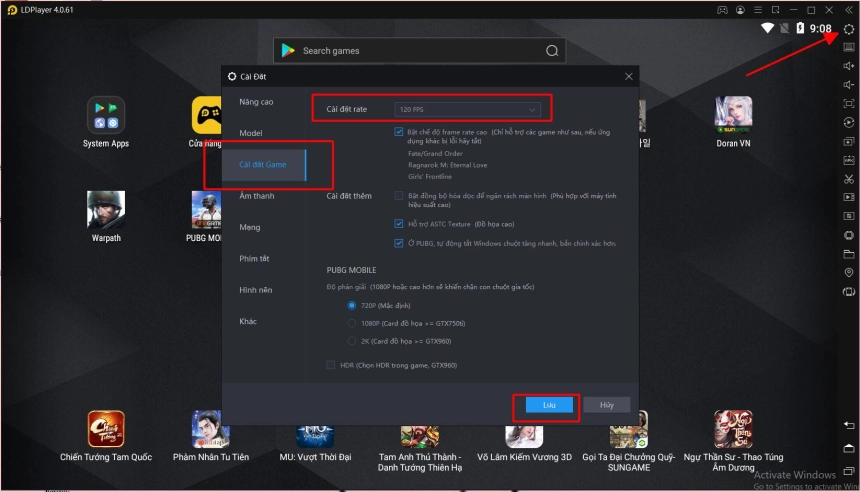Click volume up icon in sidebar
The width and height of the screenshot is (860, 492).
coord(848,66)
